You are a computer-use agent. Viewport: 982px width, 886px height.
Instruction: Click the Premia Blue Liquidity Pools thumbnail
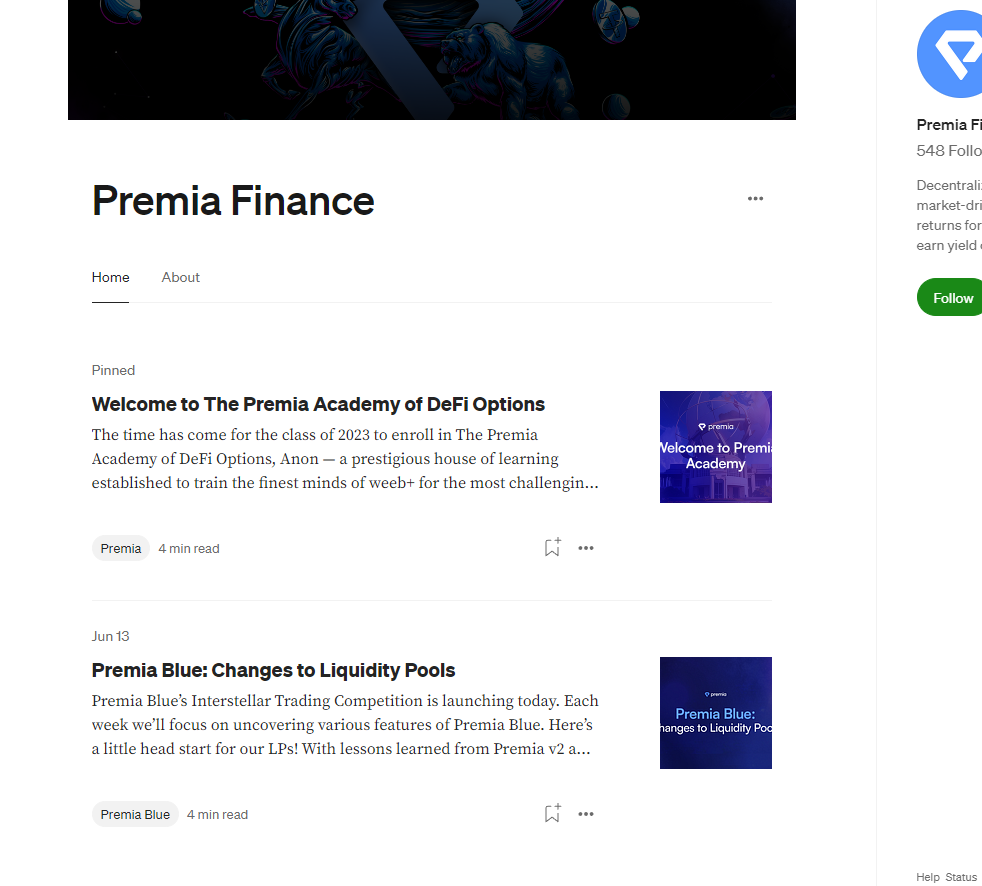coord(716,713)
